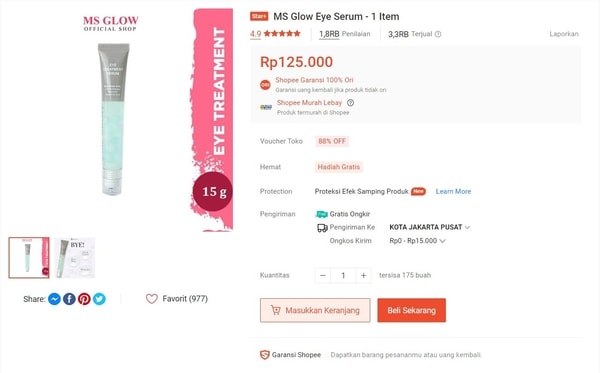The image size is (600, 373).
Task: Click the Garansi Shopee shield icon
Action: (x=265, y=355)
